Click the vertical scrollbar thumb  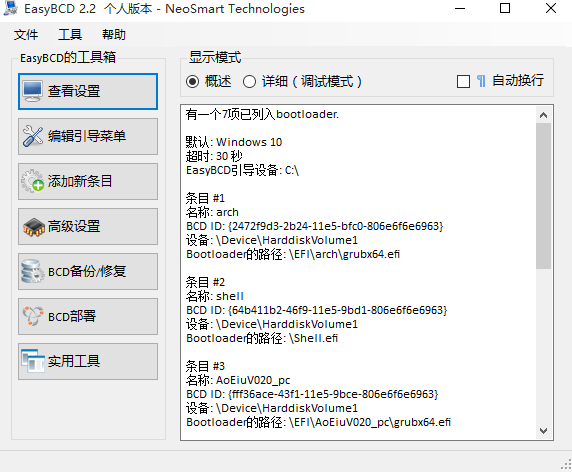coord(543,196)
